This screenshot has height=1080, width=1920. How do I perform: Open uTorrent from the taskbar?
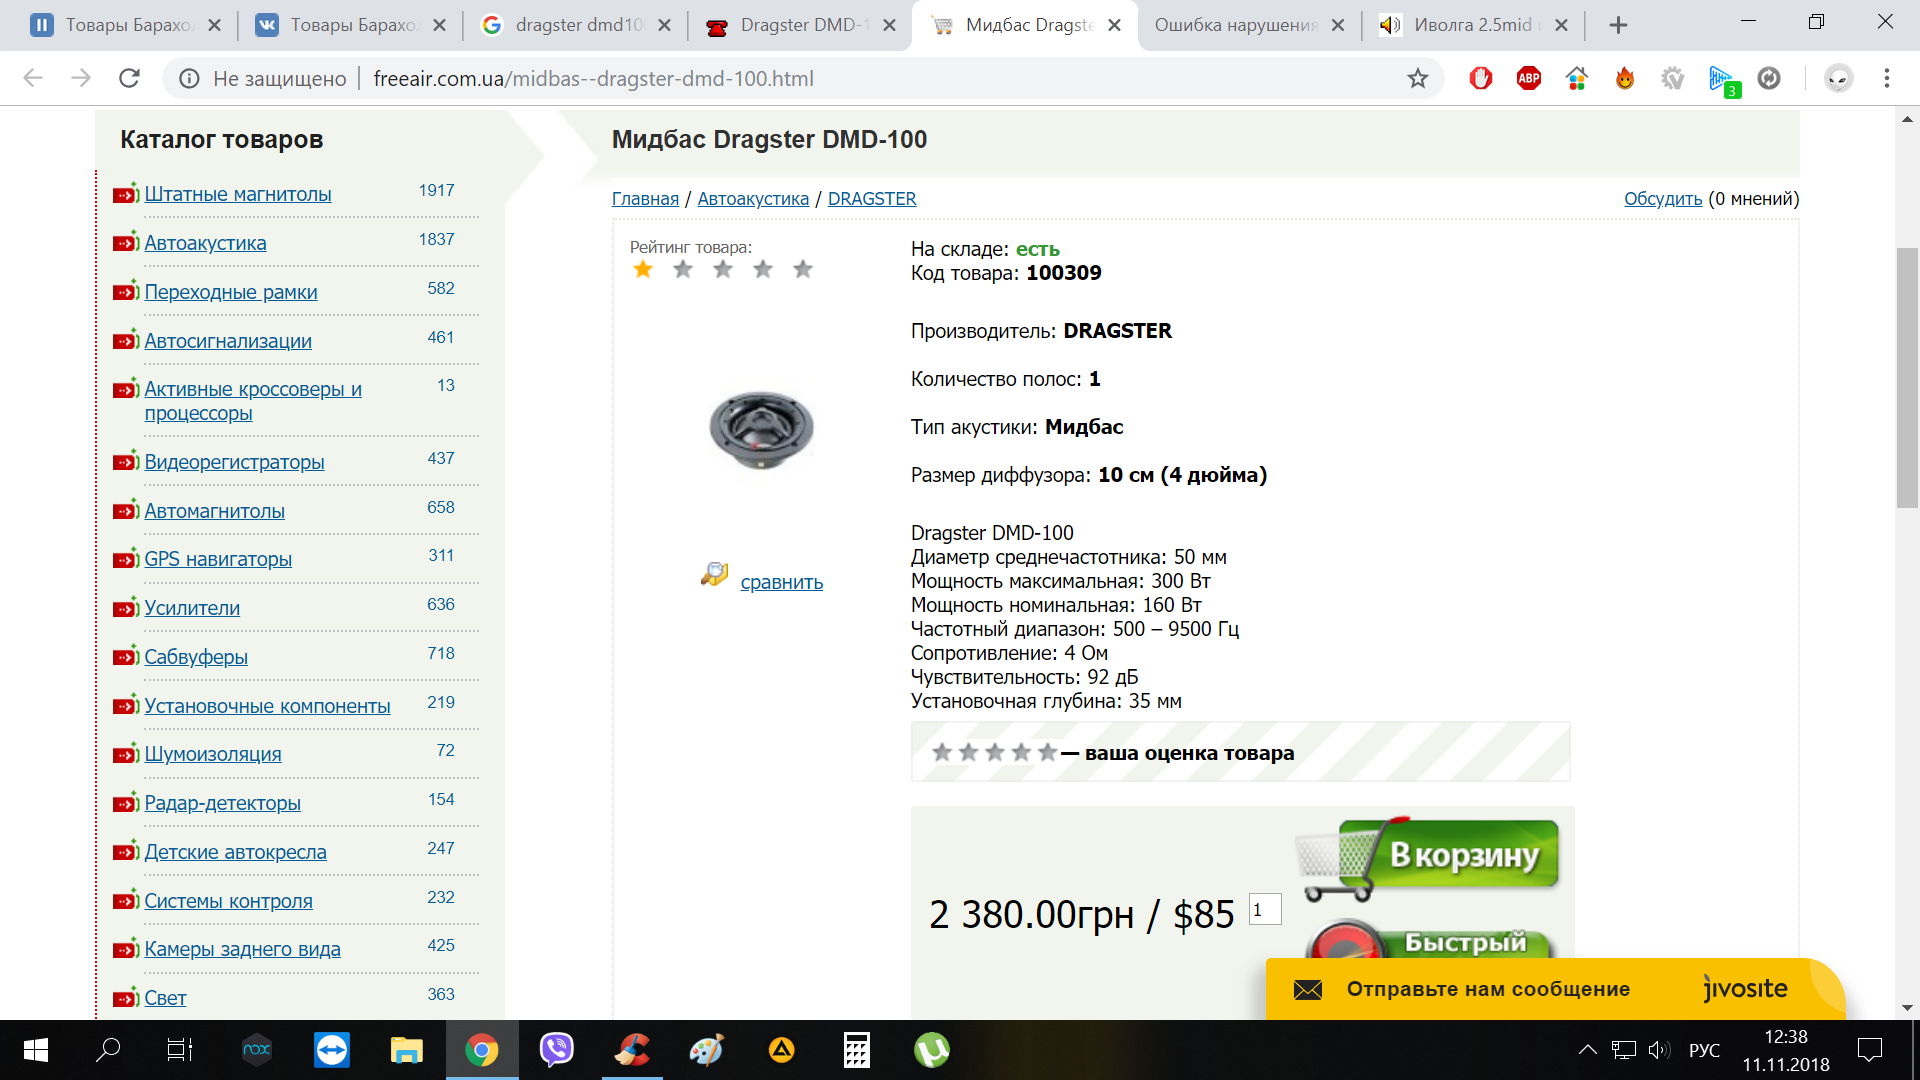click(x=931, y=1049)
